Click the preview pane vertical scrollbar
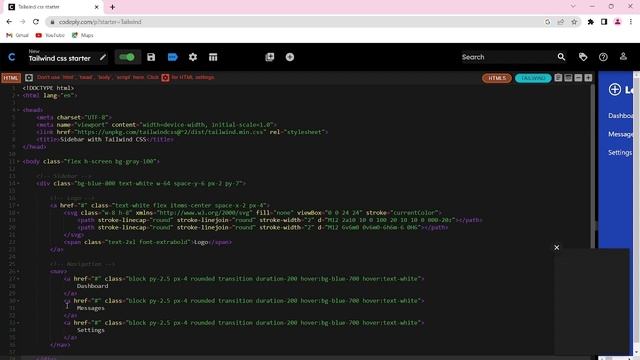Image resolution: width=640 pixels, height=360 pixels. click(636, 212)
